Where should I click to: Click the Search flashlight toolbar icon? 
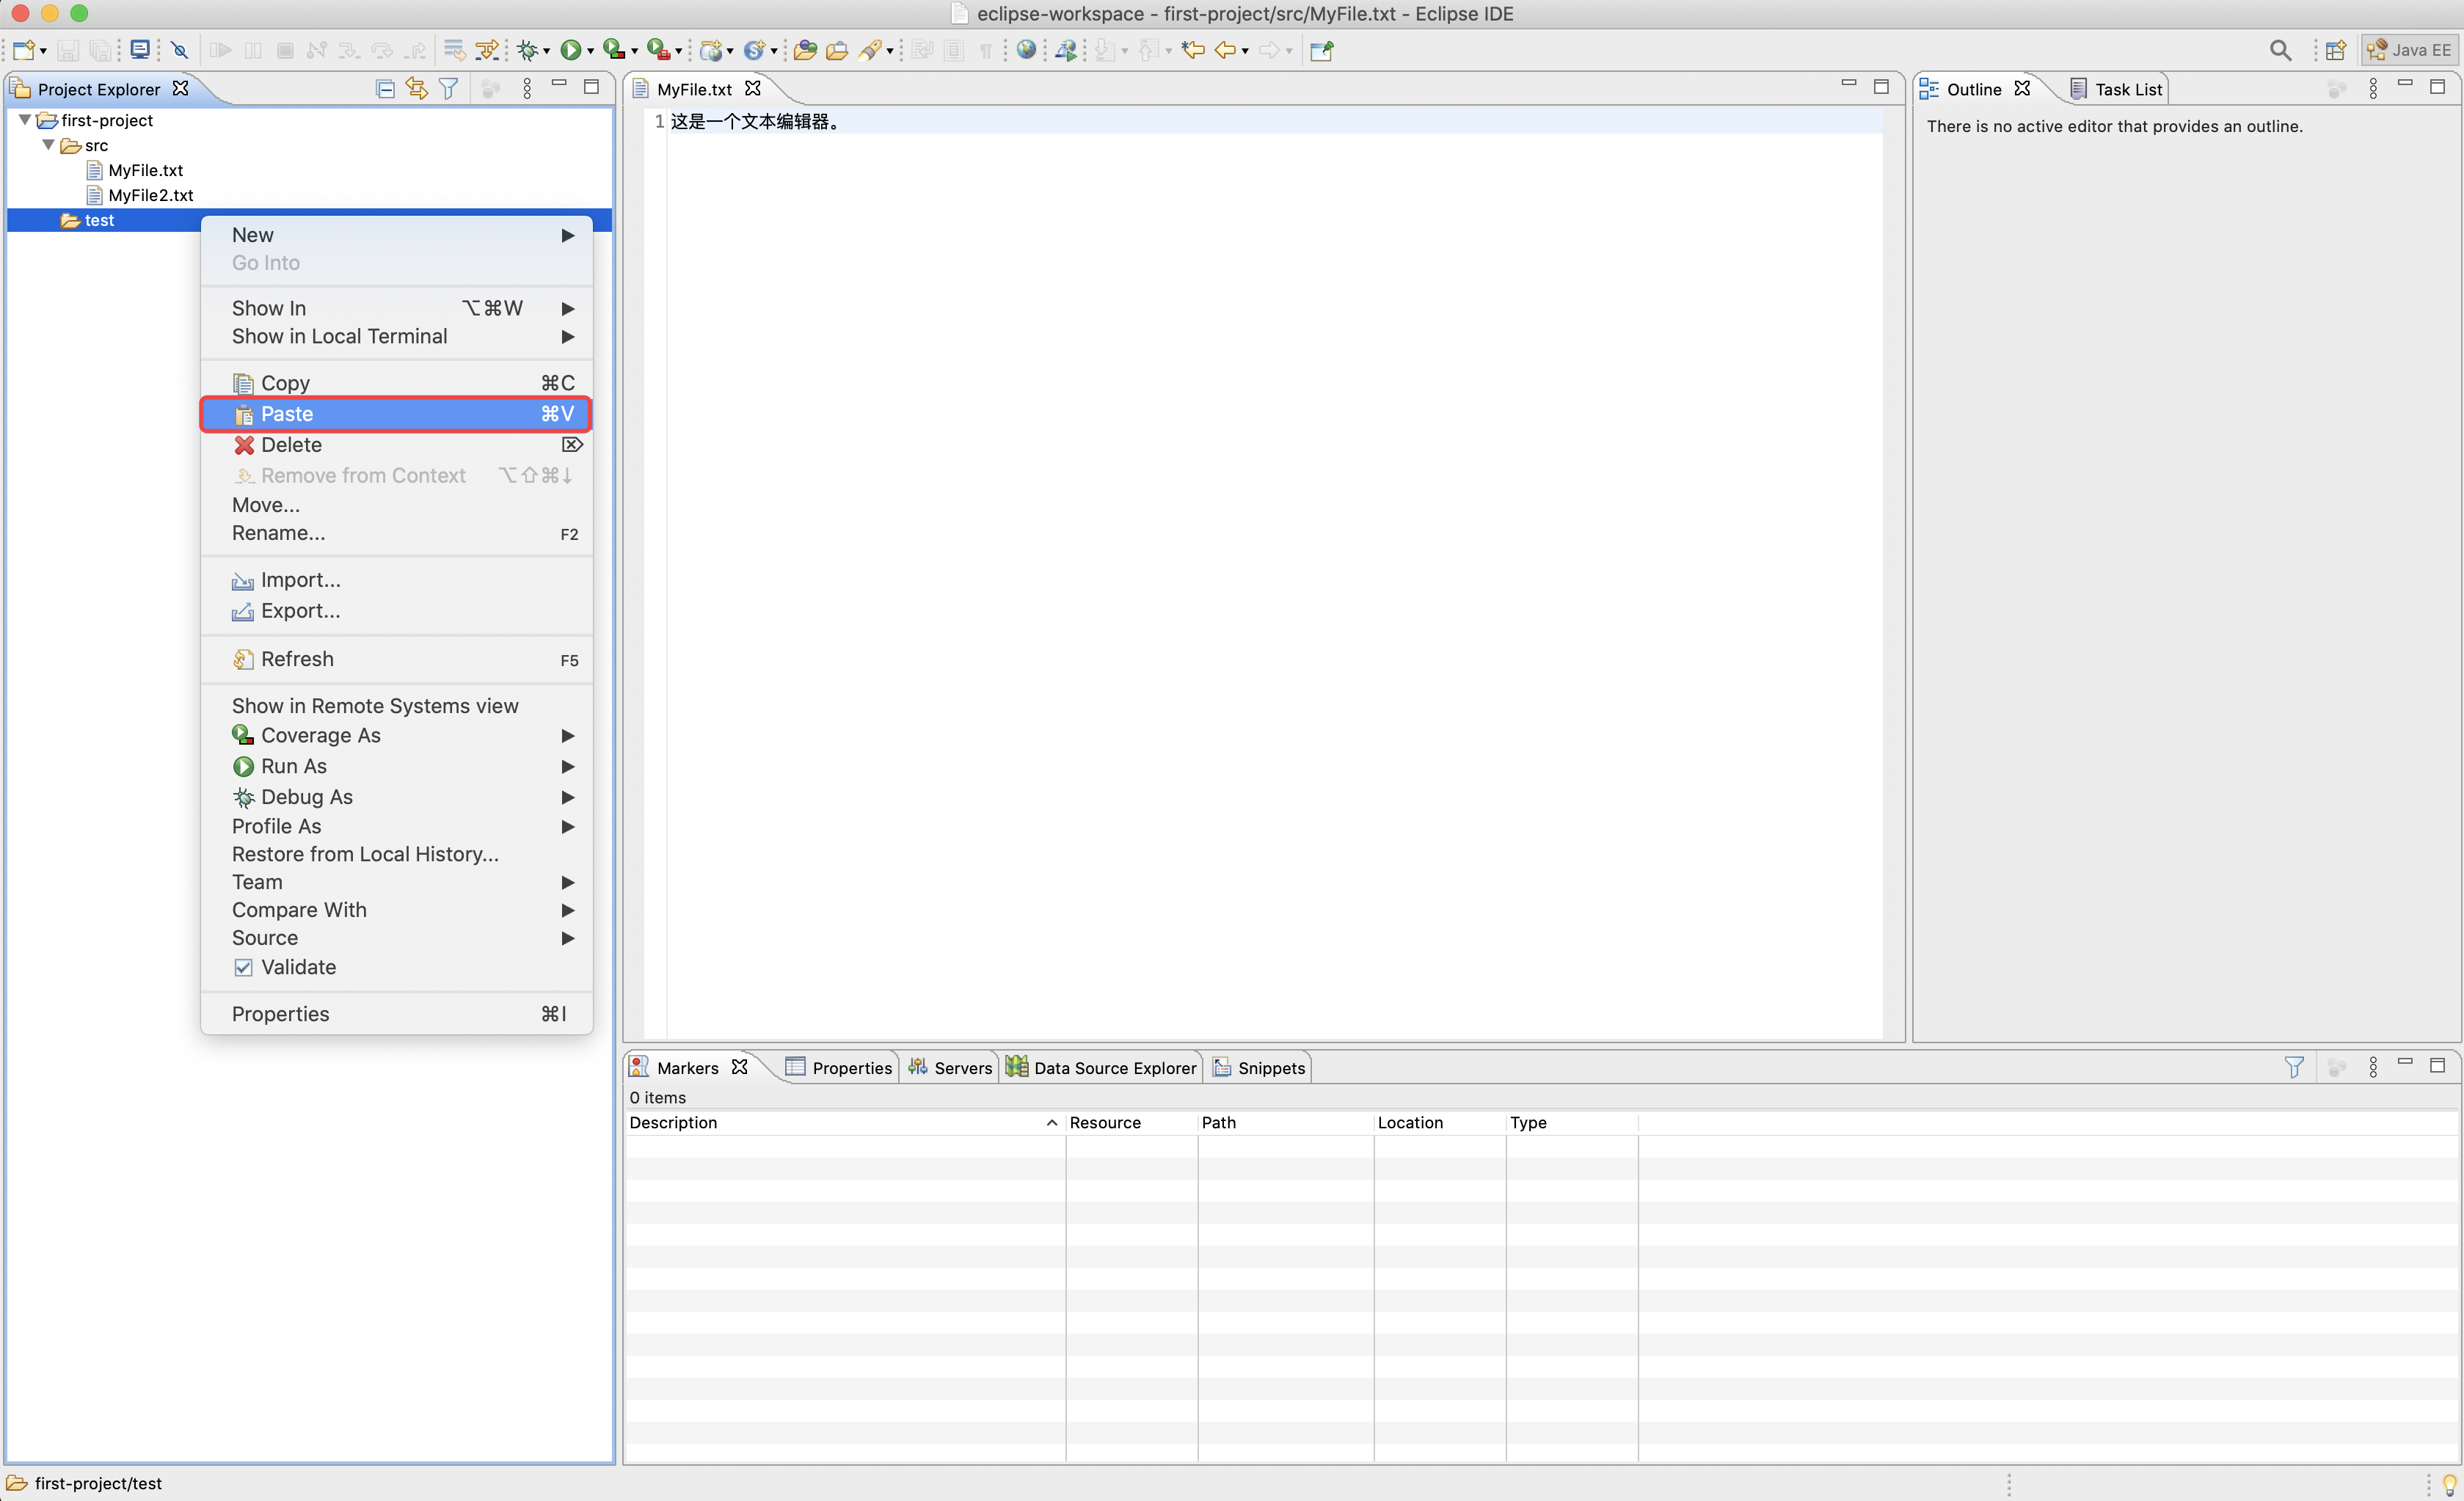point(870,50)
